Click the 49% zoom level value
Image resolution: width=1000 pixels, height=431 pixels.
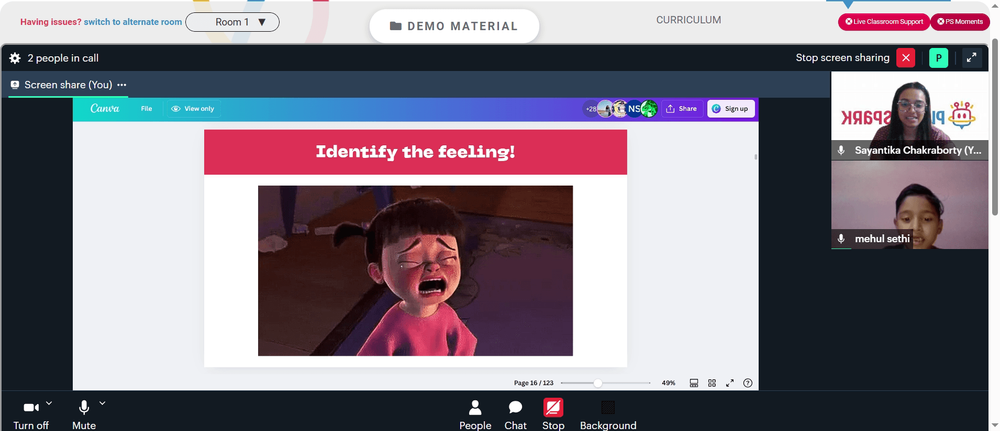click(668, 383)
